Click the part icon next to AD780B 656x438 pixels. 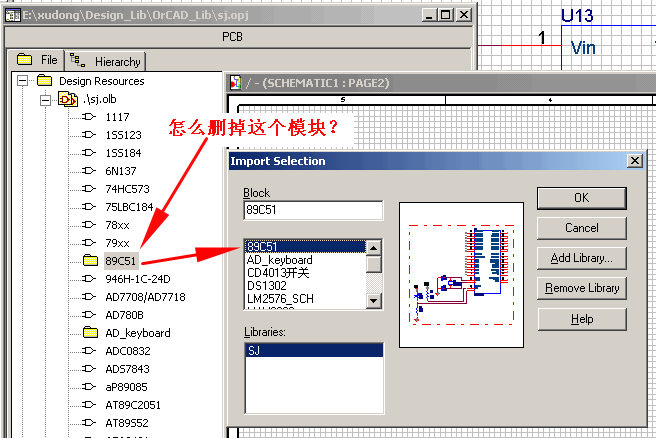(x=89, y=315)
